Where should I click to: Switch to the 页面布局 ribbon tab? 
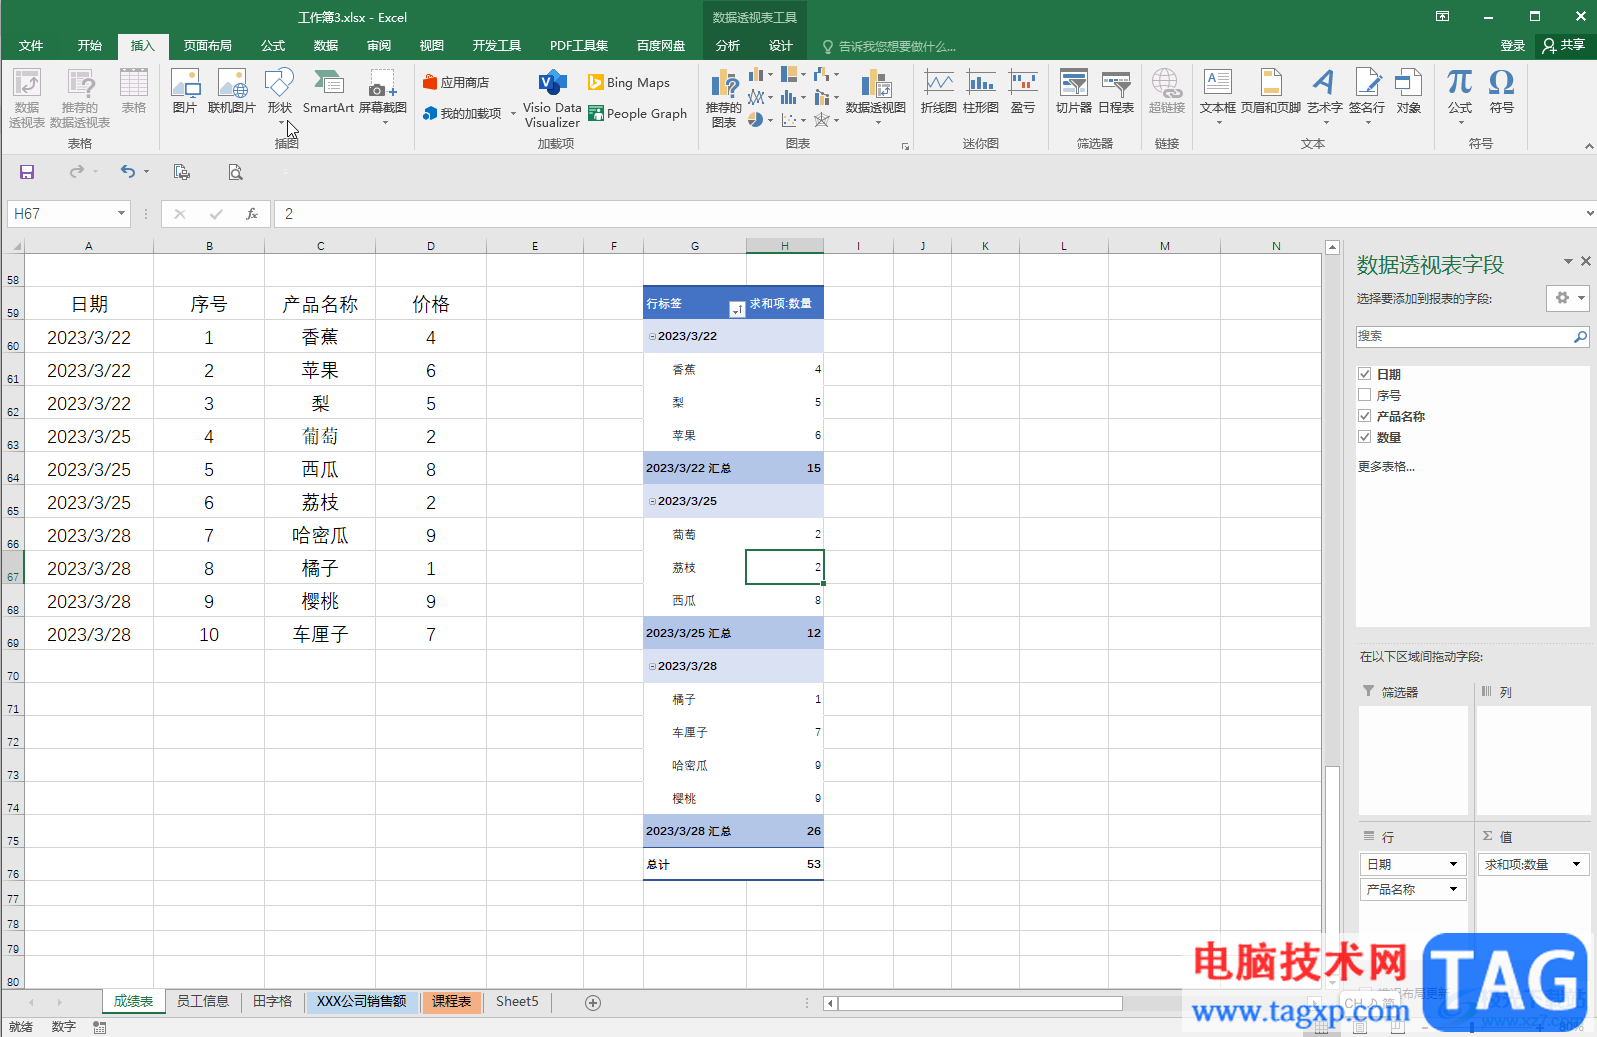point(208,46)
